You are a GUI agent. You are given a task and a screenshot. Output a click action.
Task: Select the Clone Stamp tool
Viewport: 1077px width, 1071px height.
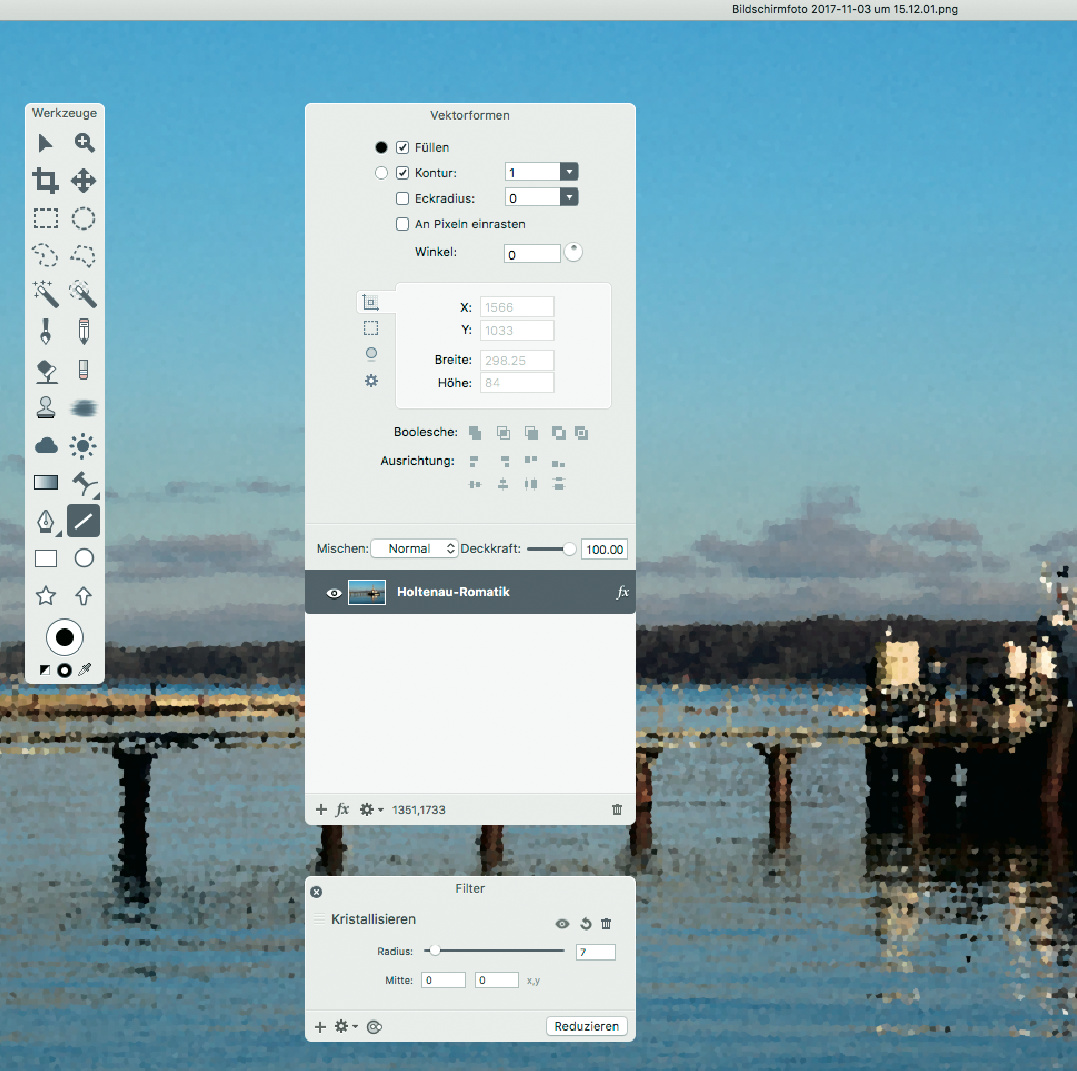coord(46,407)
